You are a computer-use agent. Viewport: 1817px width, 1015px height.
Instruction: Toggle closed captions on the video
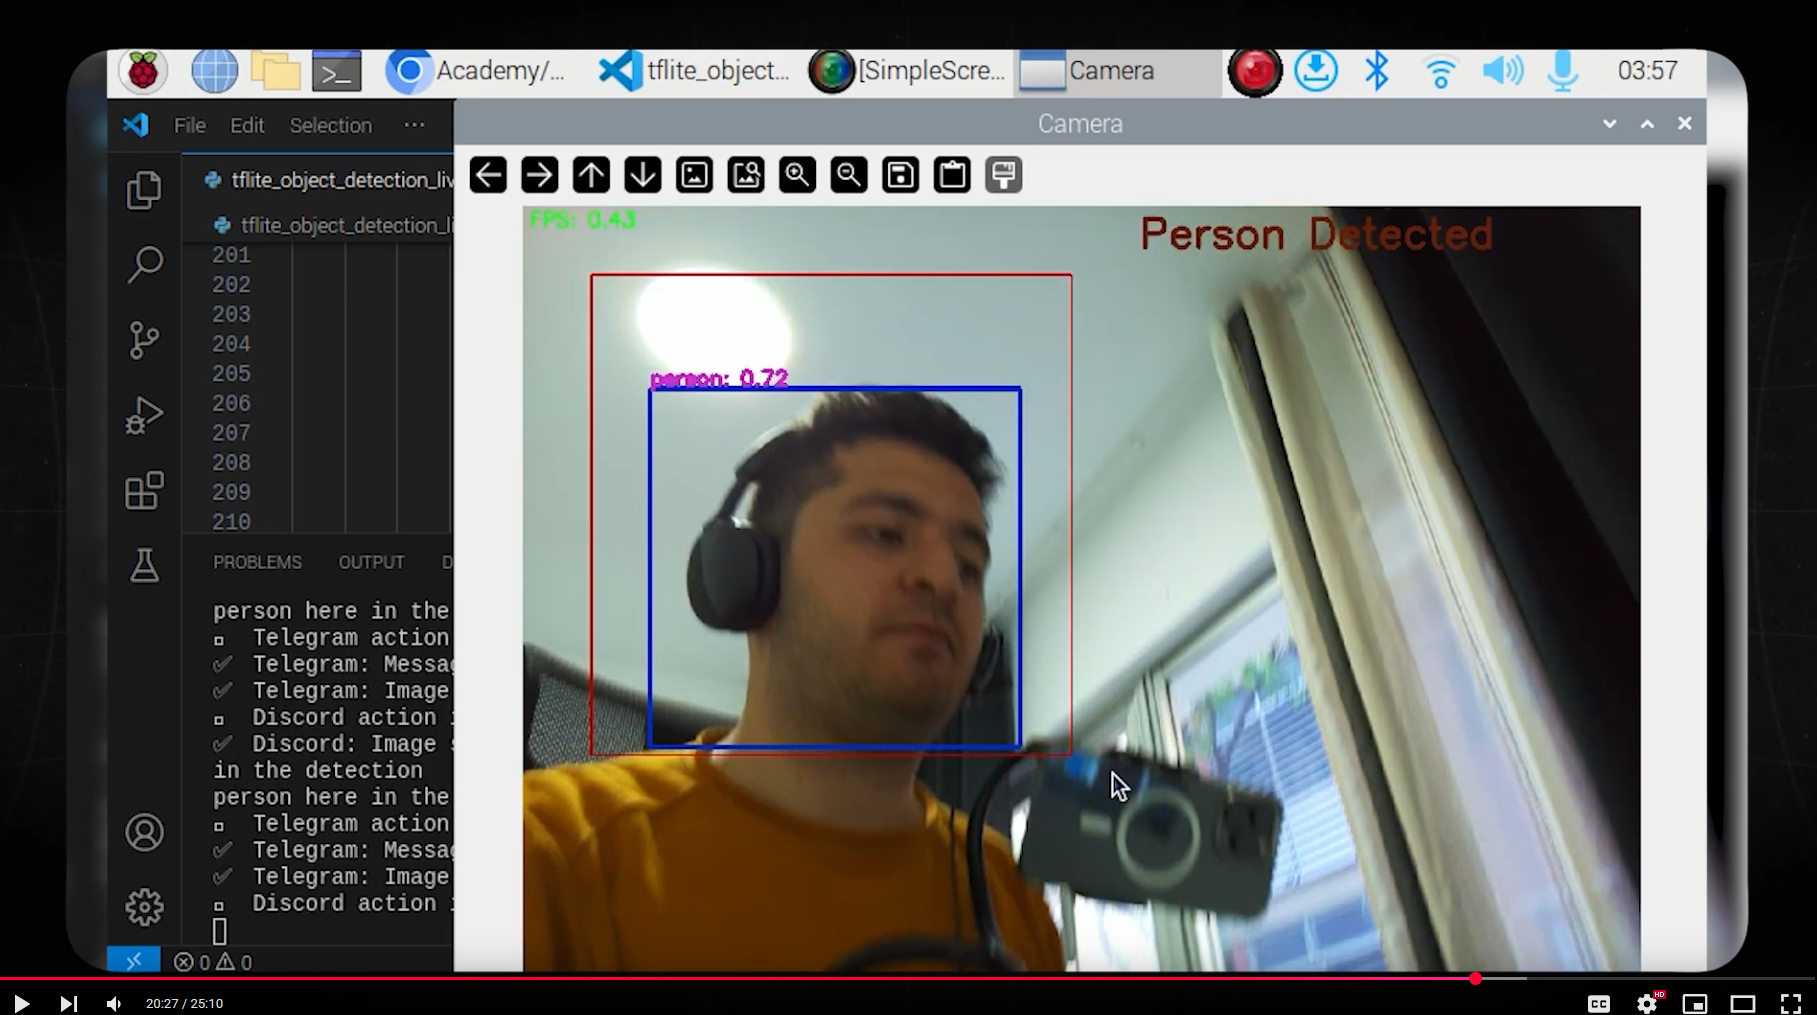click(1599, 1003)
